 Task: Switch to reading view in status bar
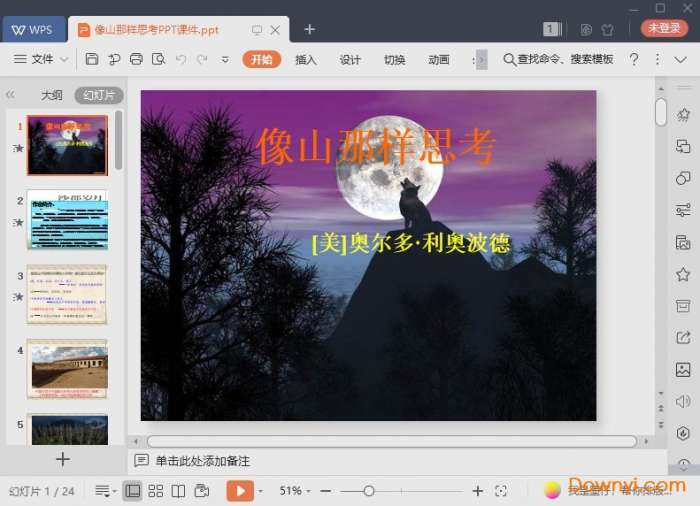point(178,491)
